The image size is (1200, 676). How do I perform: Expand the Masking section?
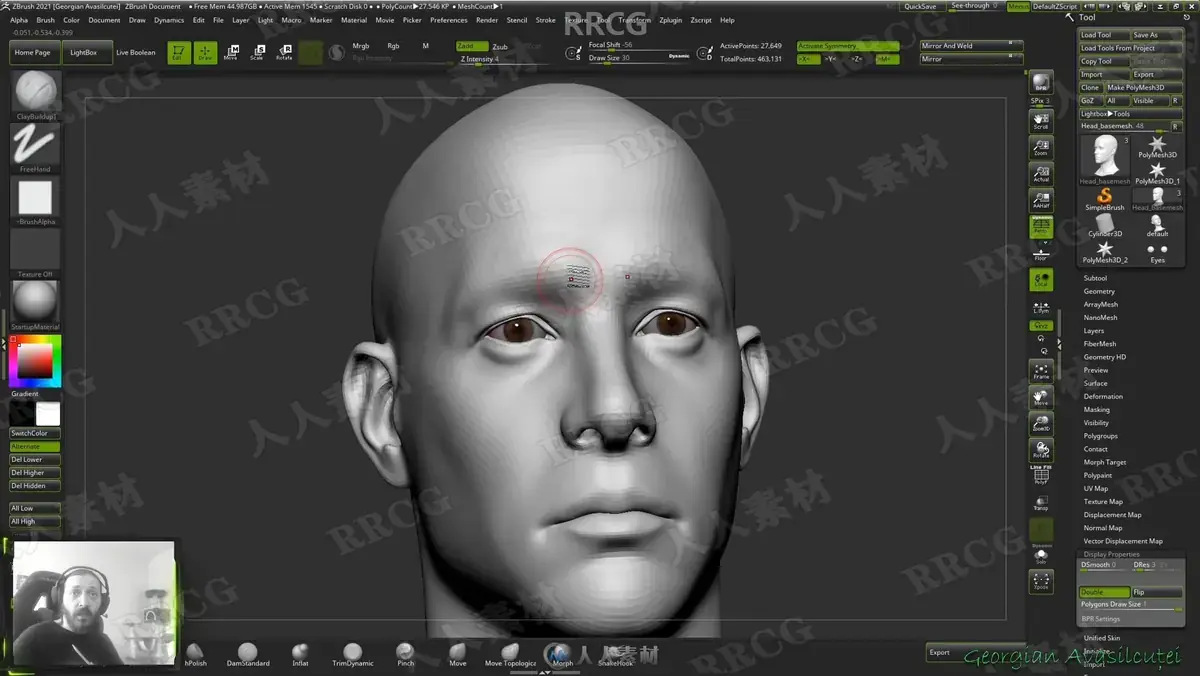pyautogui.click(x=1097, y=410)
